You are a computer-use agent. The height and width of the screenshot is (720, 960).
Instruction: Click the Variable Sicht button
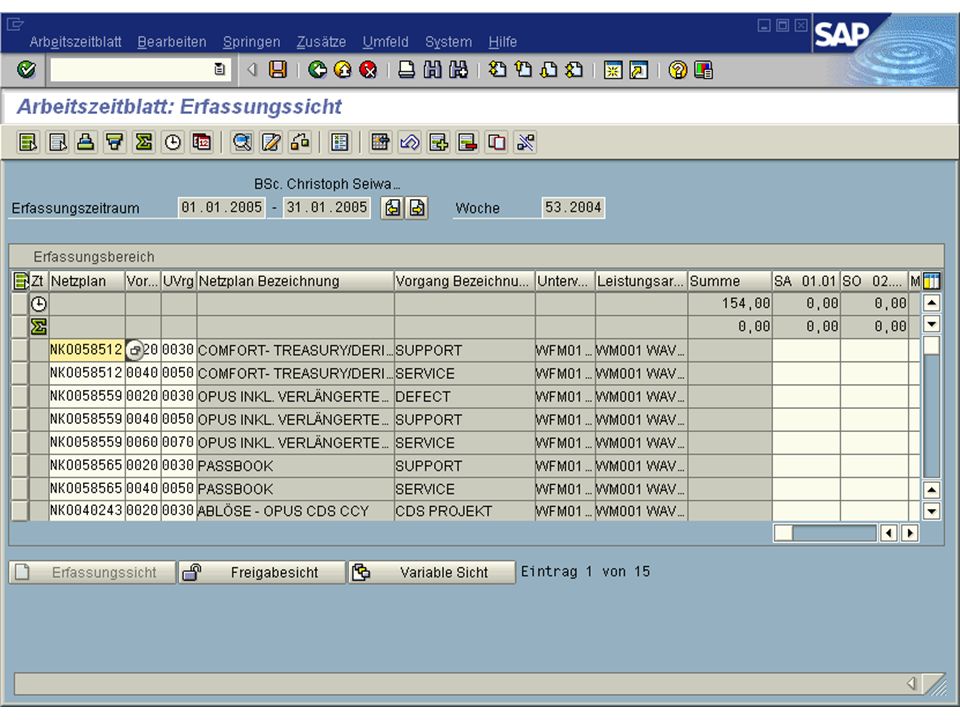pyautogui.click(x=432, y=572)
